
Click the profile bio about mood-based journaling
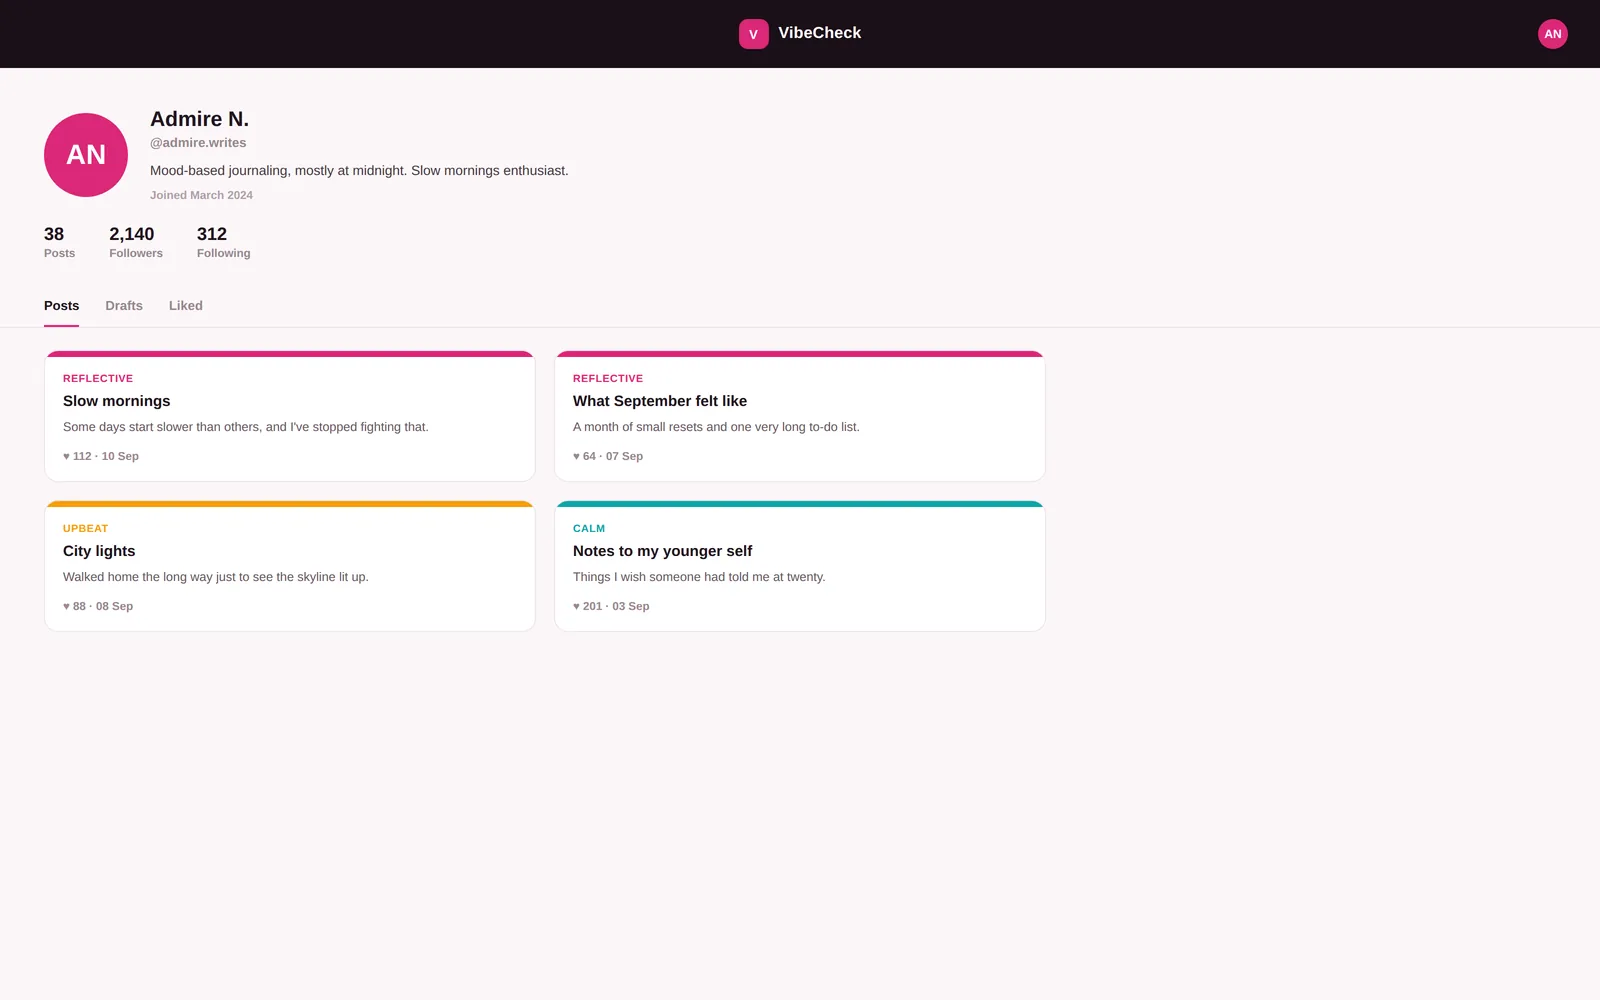click(x=359, y=171)
